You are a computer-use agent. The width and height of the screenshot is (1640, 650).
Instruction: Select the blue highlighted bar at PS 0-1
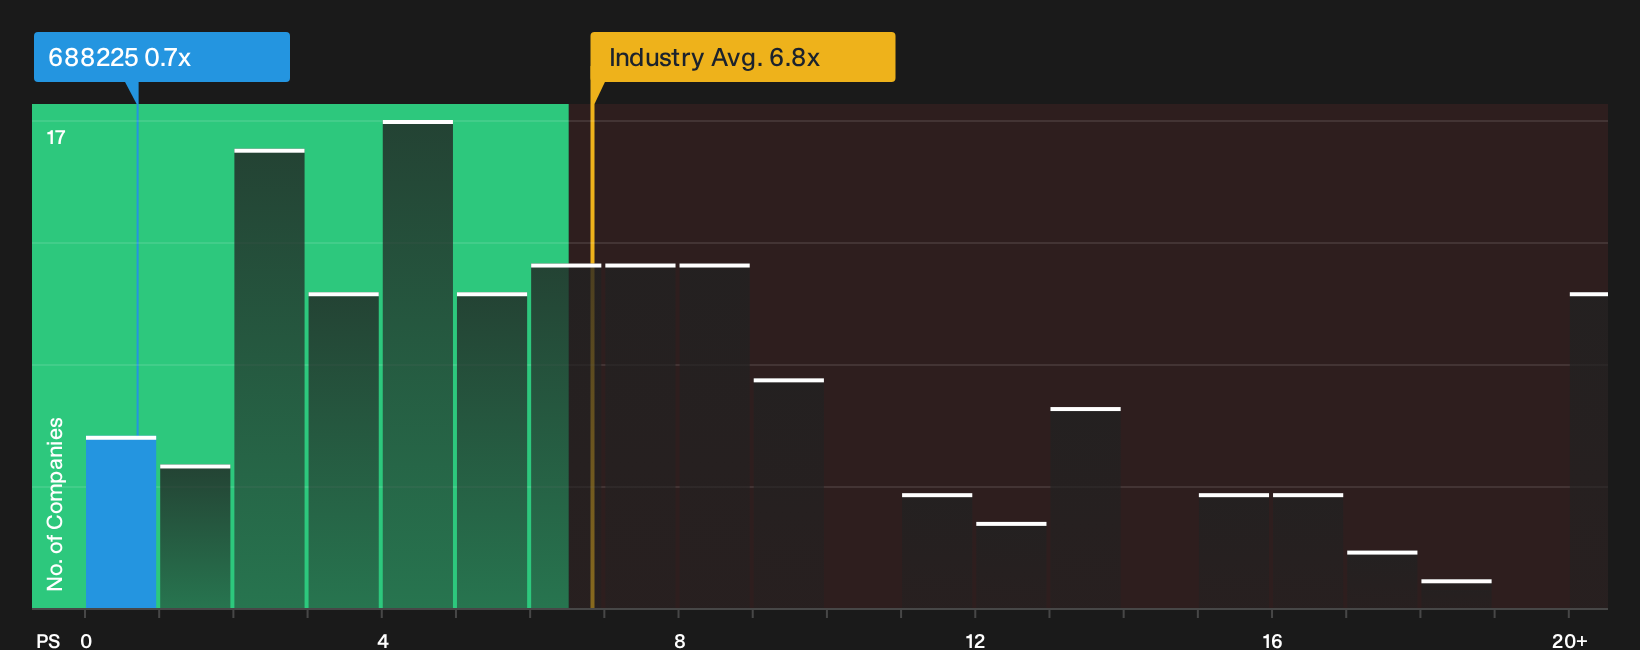pyautogui.click(x=121, y=522)
